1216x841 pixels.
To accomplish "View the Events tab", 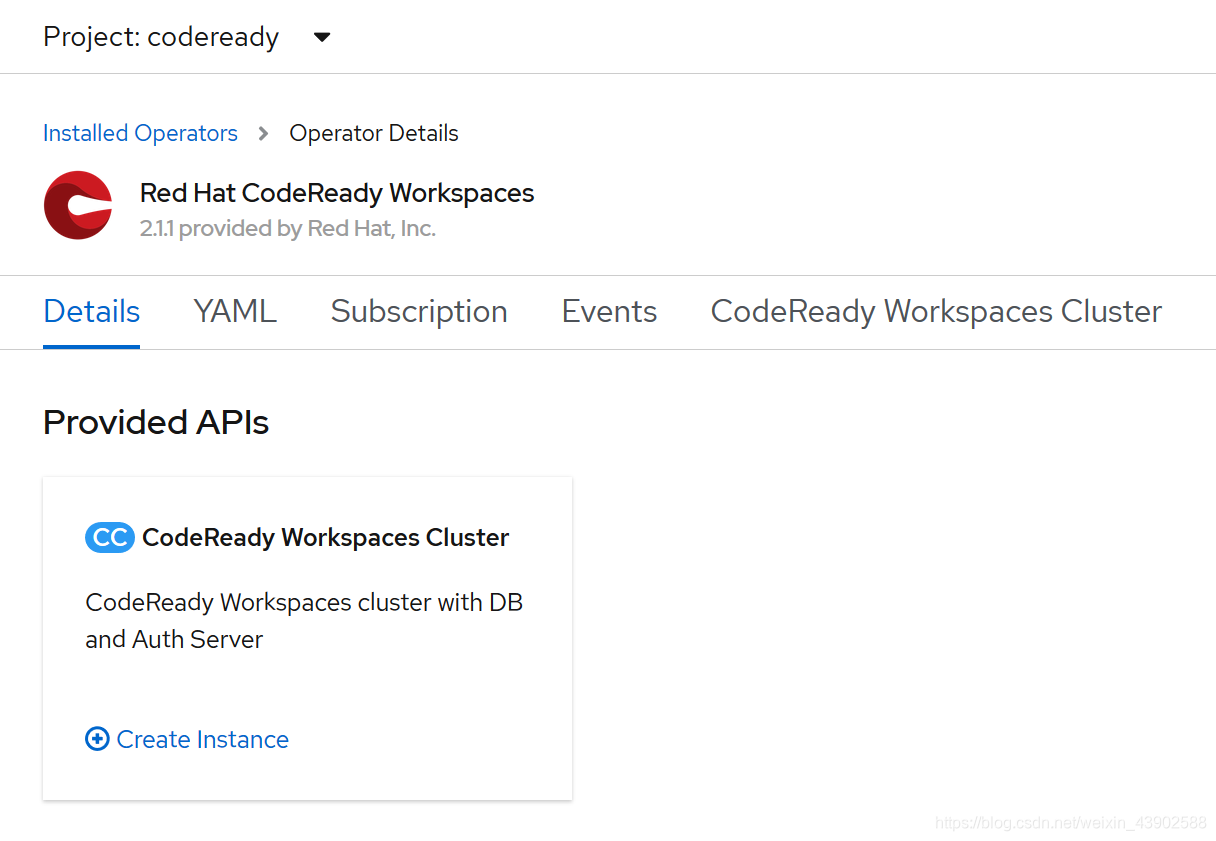I will (609, 312).
